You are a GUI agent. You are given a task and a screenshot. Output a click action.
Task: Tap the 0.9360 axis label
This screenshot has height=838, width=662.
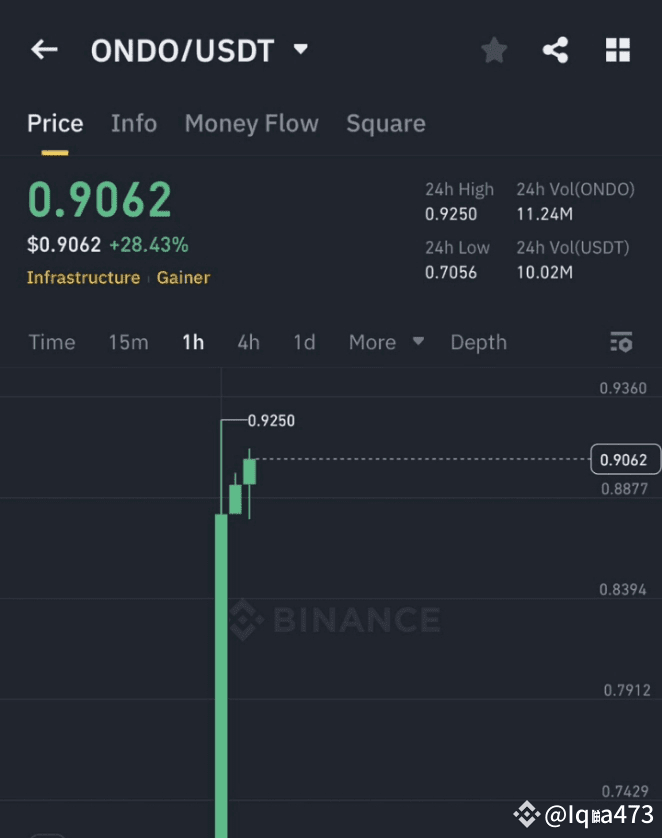pyautogui.click(x=623, y=388)
